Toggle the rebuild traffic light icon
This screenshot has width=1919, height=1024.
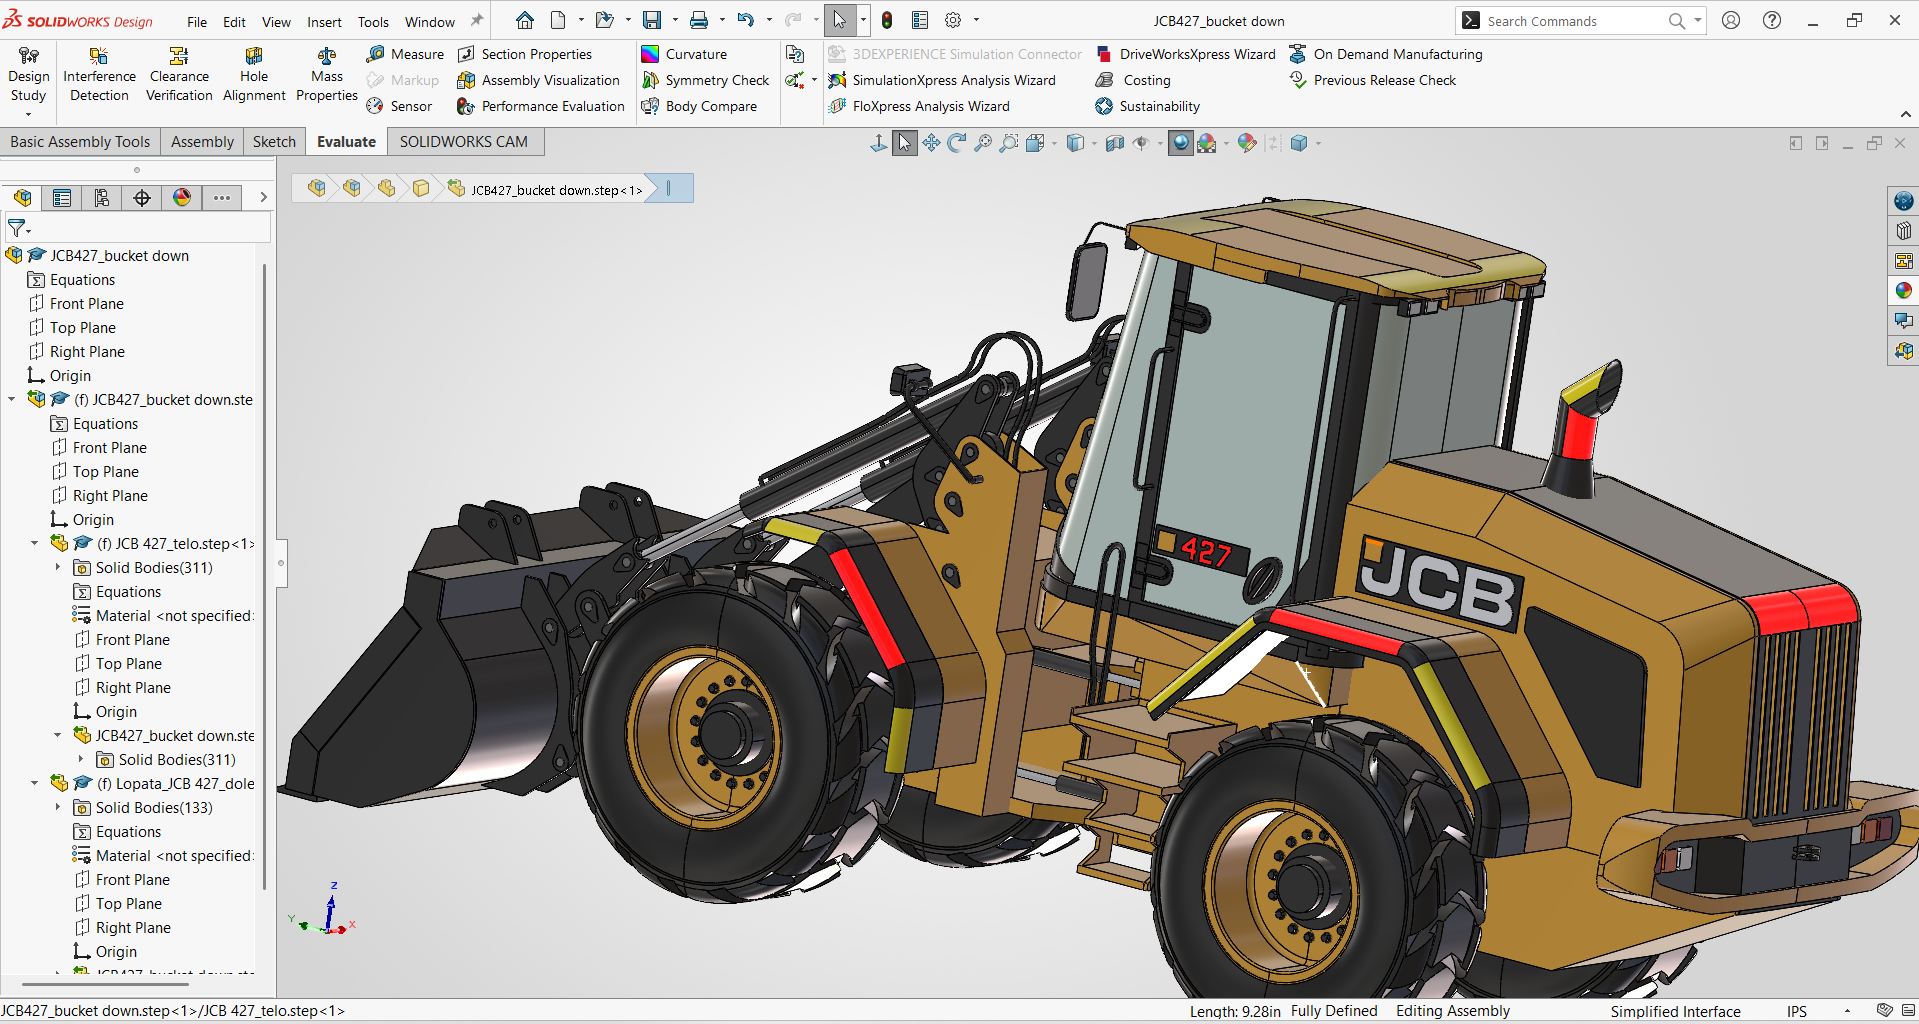pos(887,20)
